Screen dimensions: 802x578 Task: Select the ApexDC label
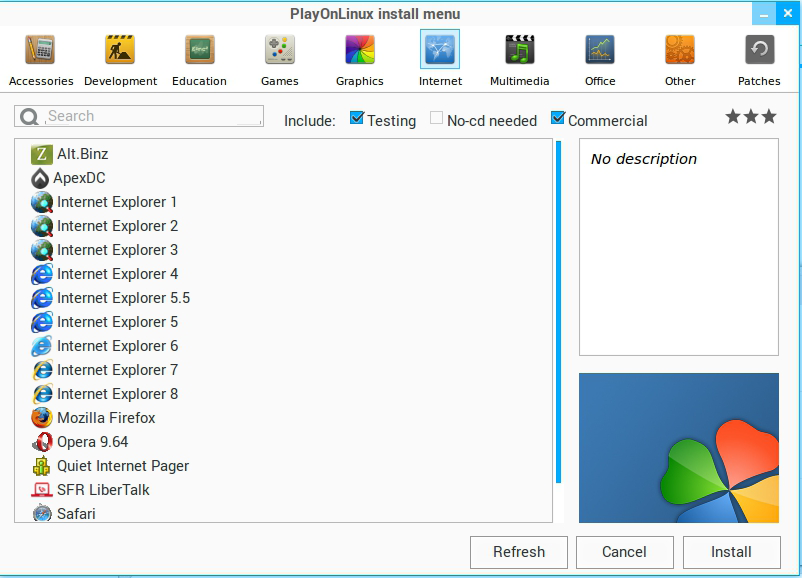click(x=79, y=178)
